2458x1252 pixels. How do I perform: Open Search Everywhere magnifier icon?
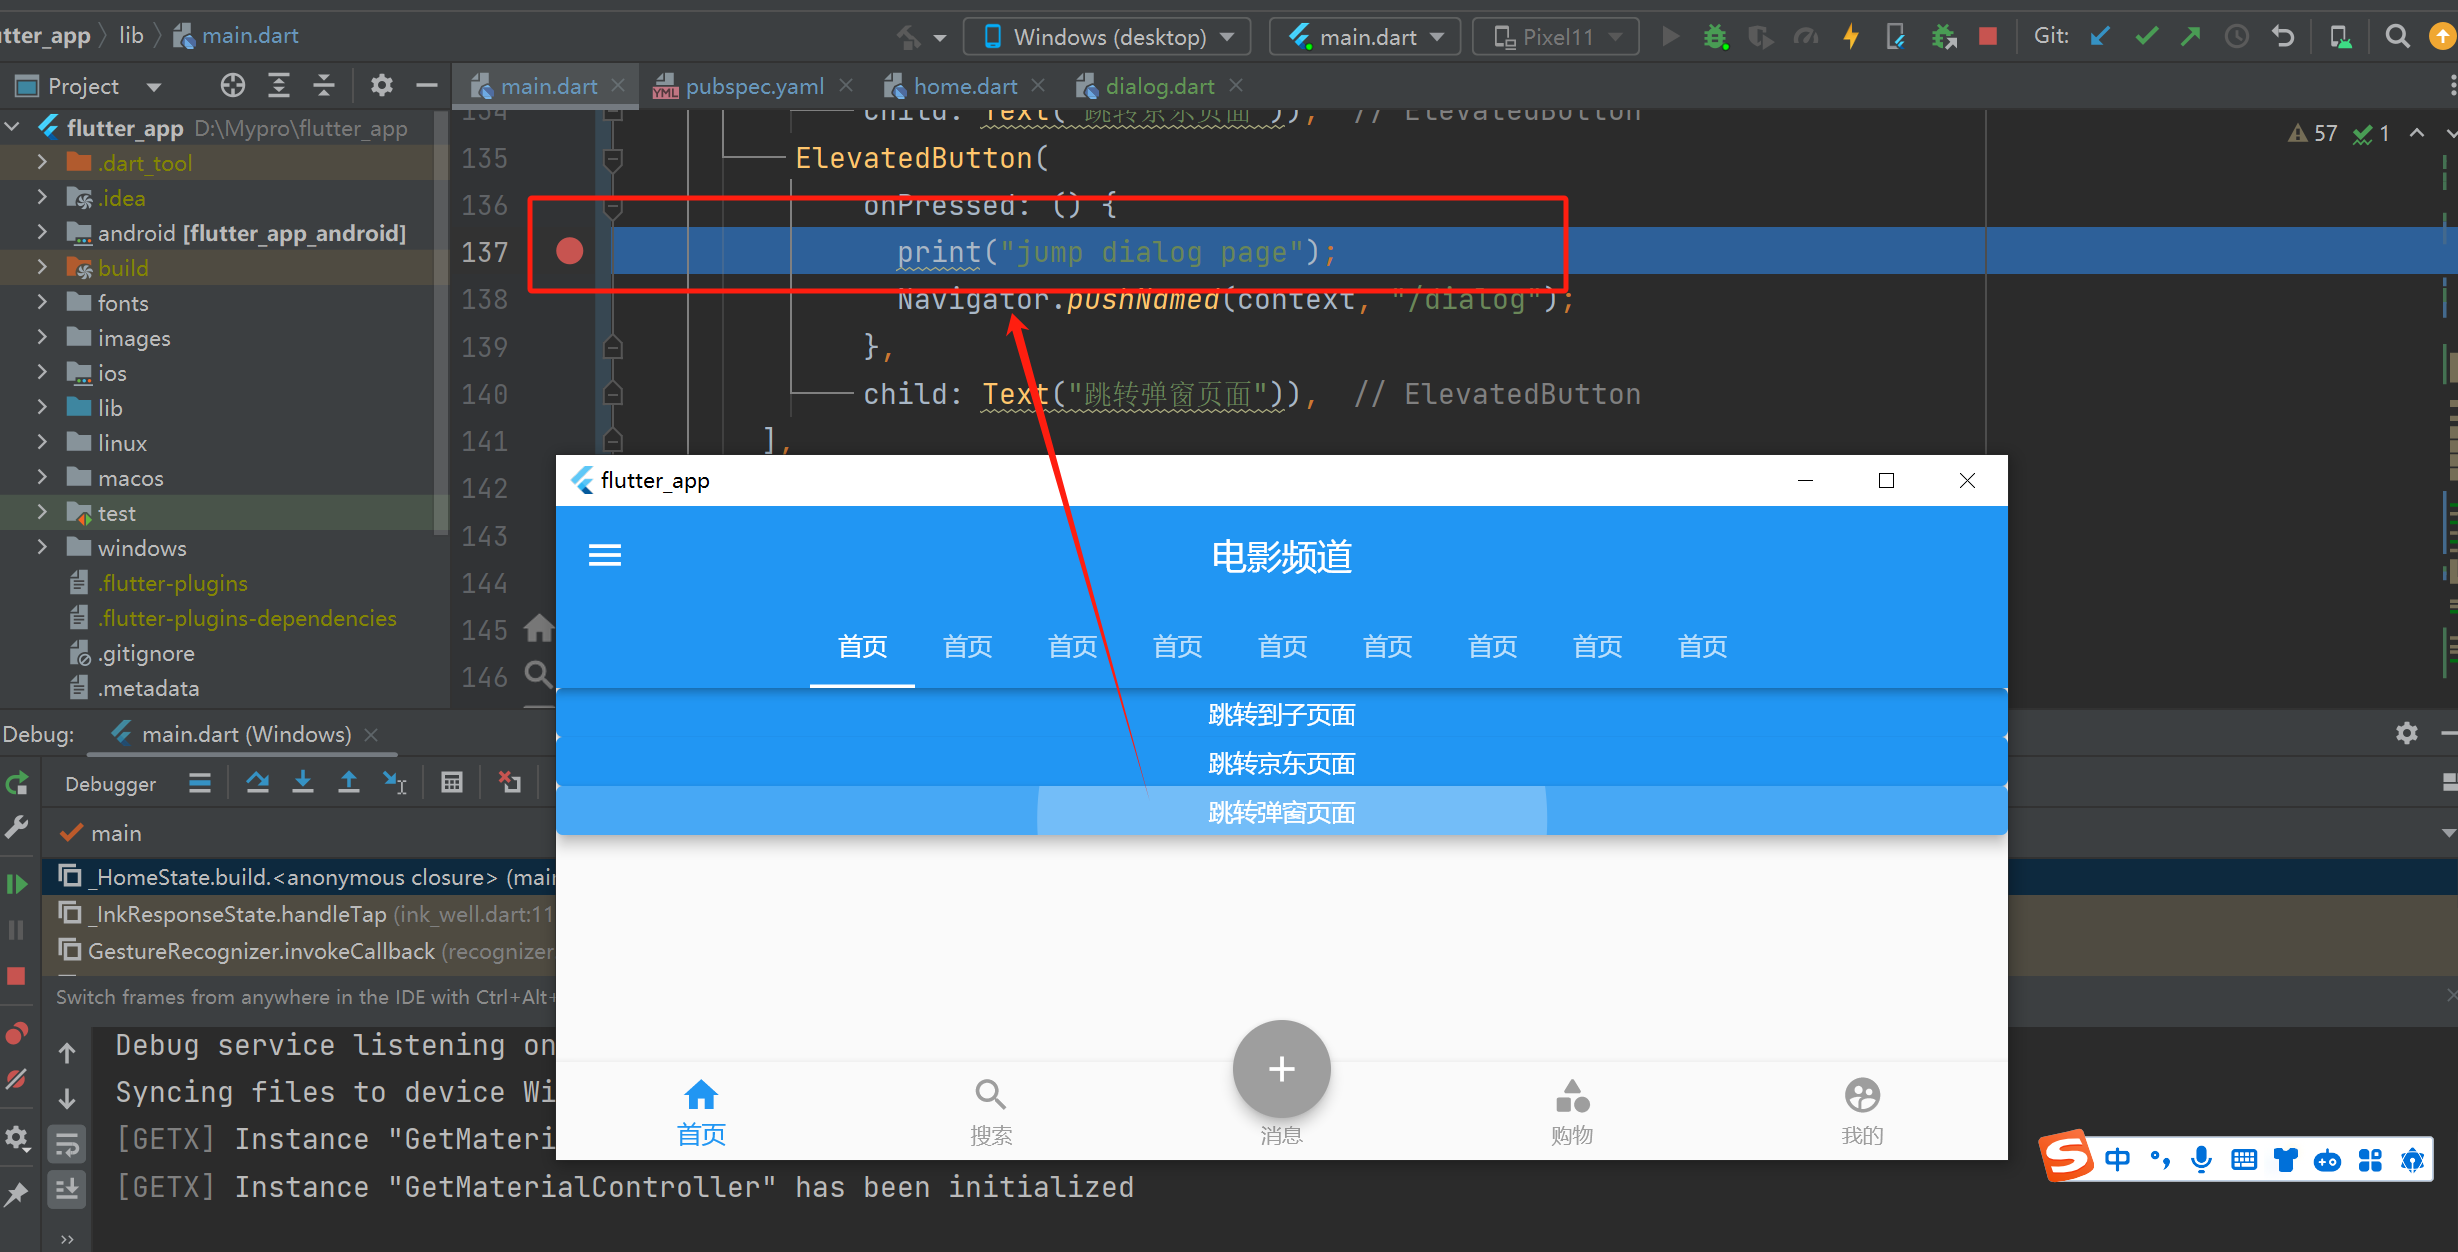pyautogui.click(x=2396, y=37)
